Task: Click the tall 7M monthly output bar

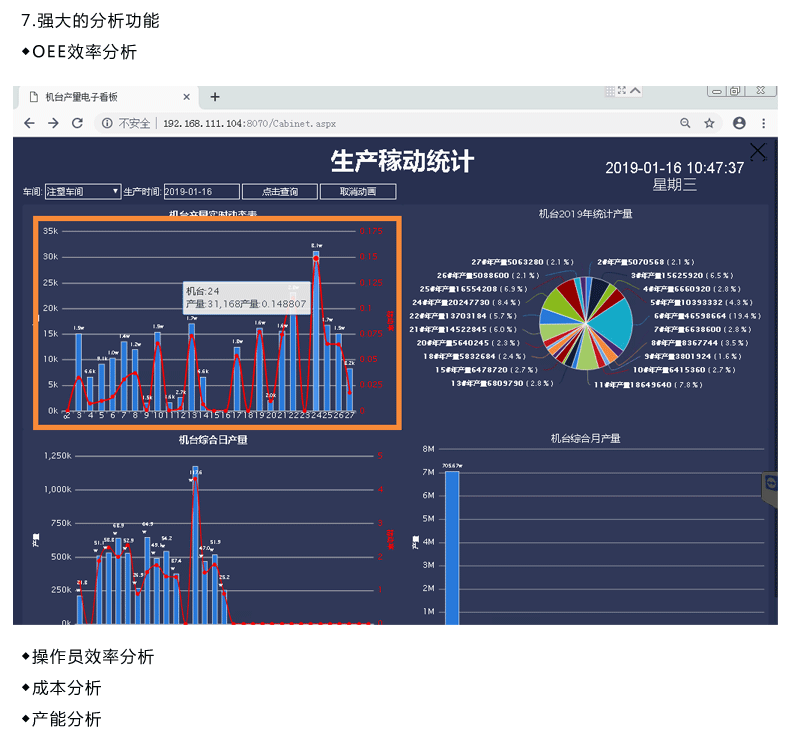Action: (452, 545)
